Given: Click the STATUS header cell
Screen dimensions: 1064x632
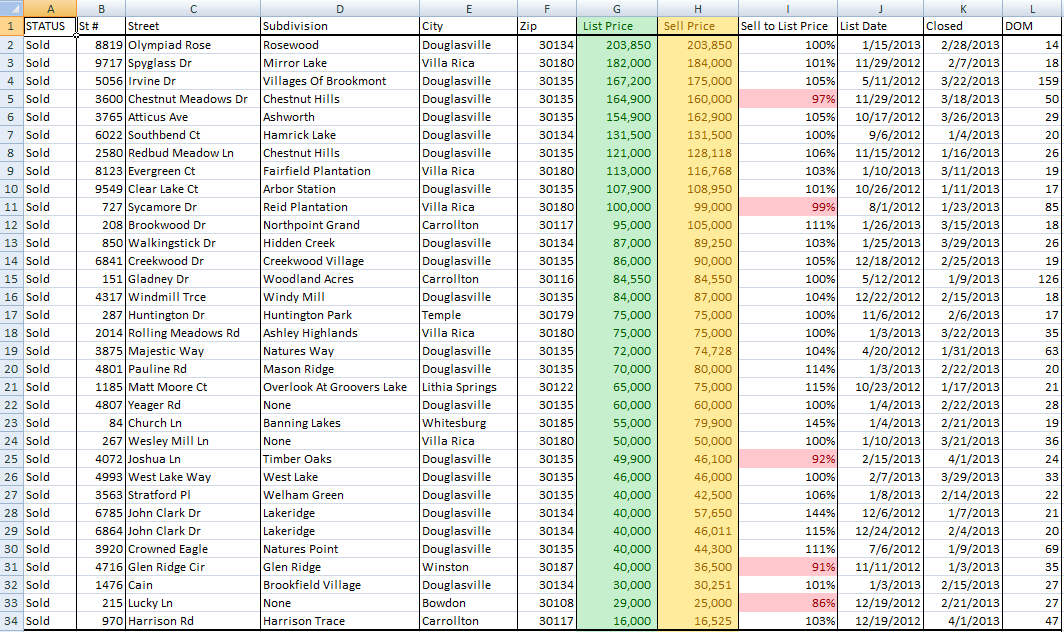Looking at the screenshot, I should click(x=50, y=27).
